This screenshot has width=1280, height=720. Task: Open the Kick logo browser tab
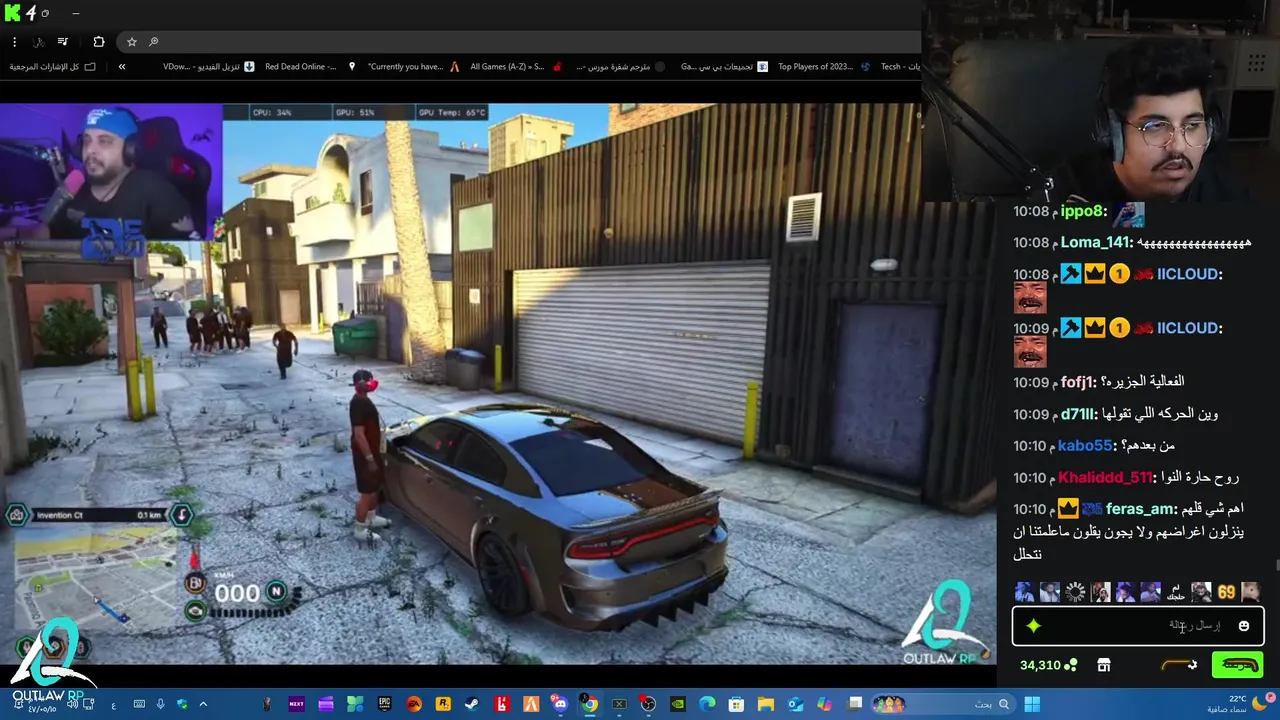(x=14, y=13)
